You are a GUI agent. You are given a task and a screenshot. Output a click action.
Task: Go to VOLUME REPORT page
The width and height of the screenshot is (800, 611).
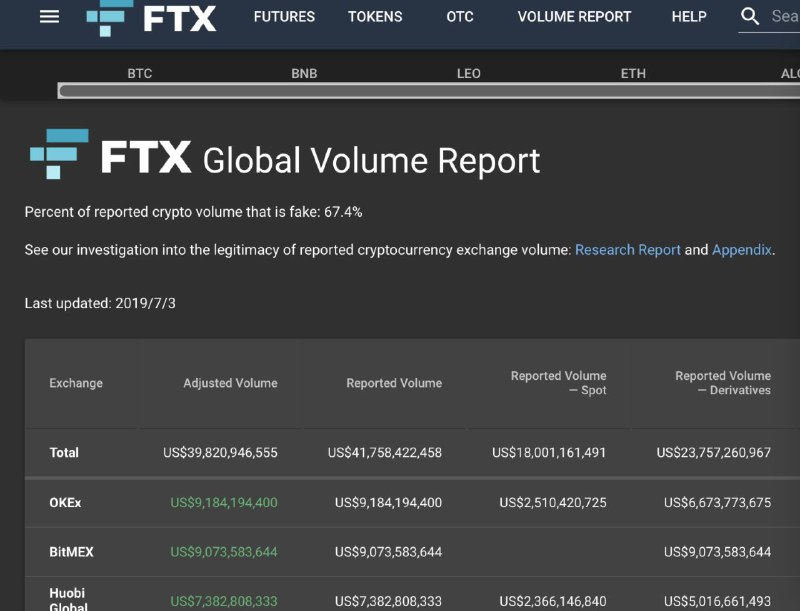point(574,17)
